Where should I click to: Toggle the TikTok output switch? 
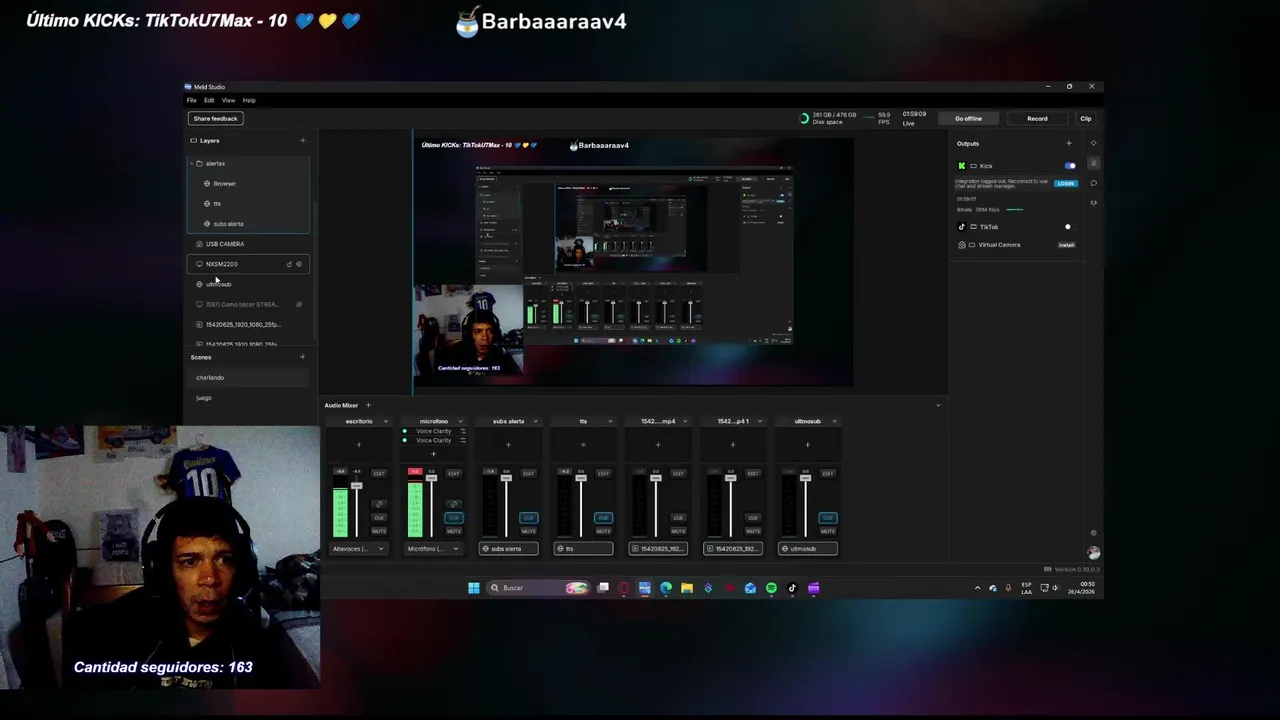[x=1070, y=227]
